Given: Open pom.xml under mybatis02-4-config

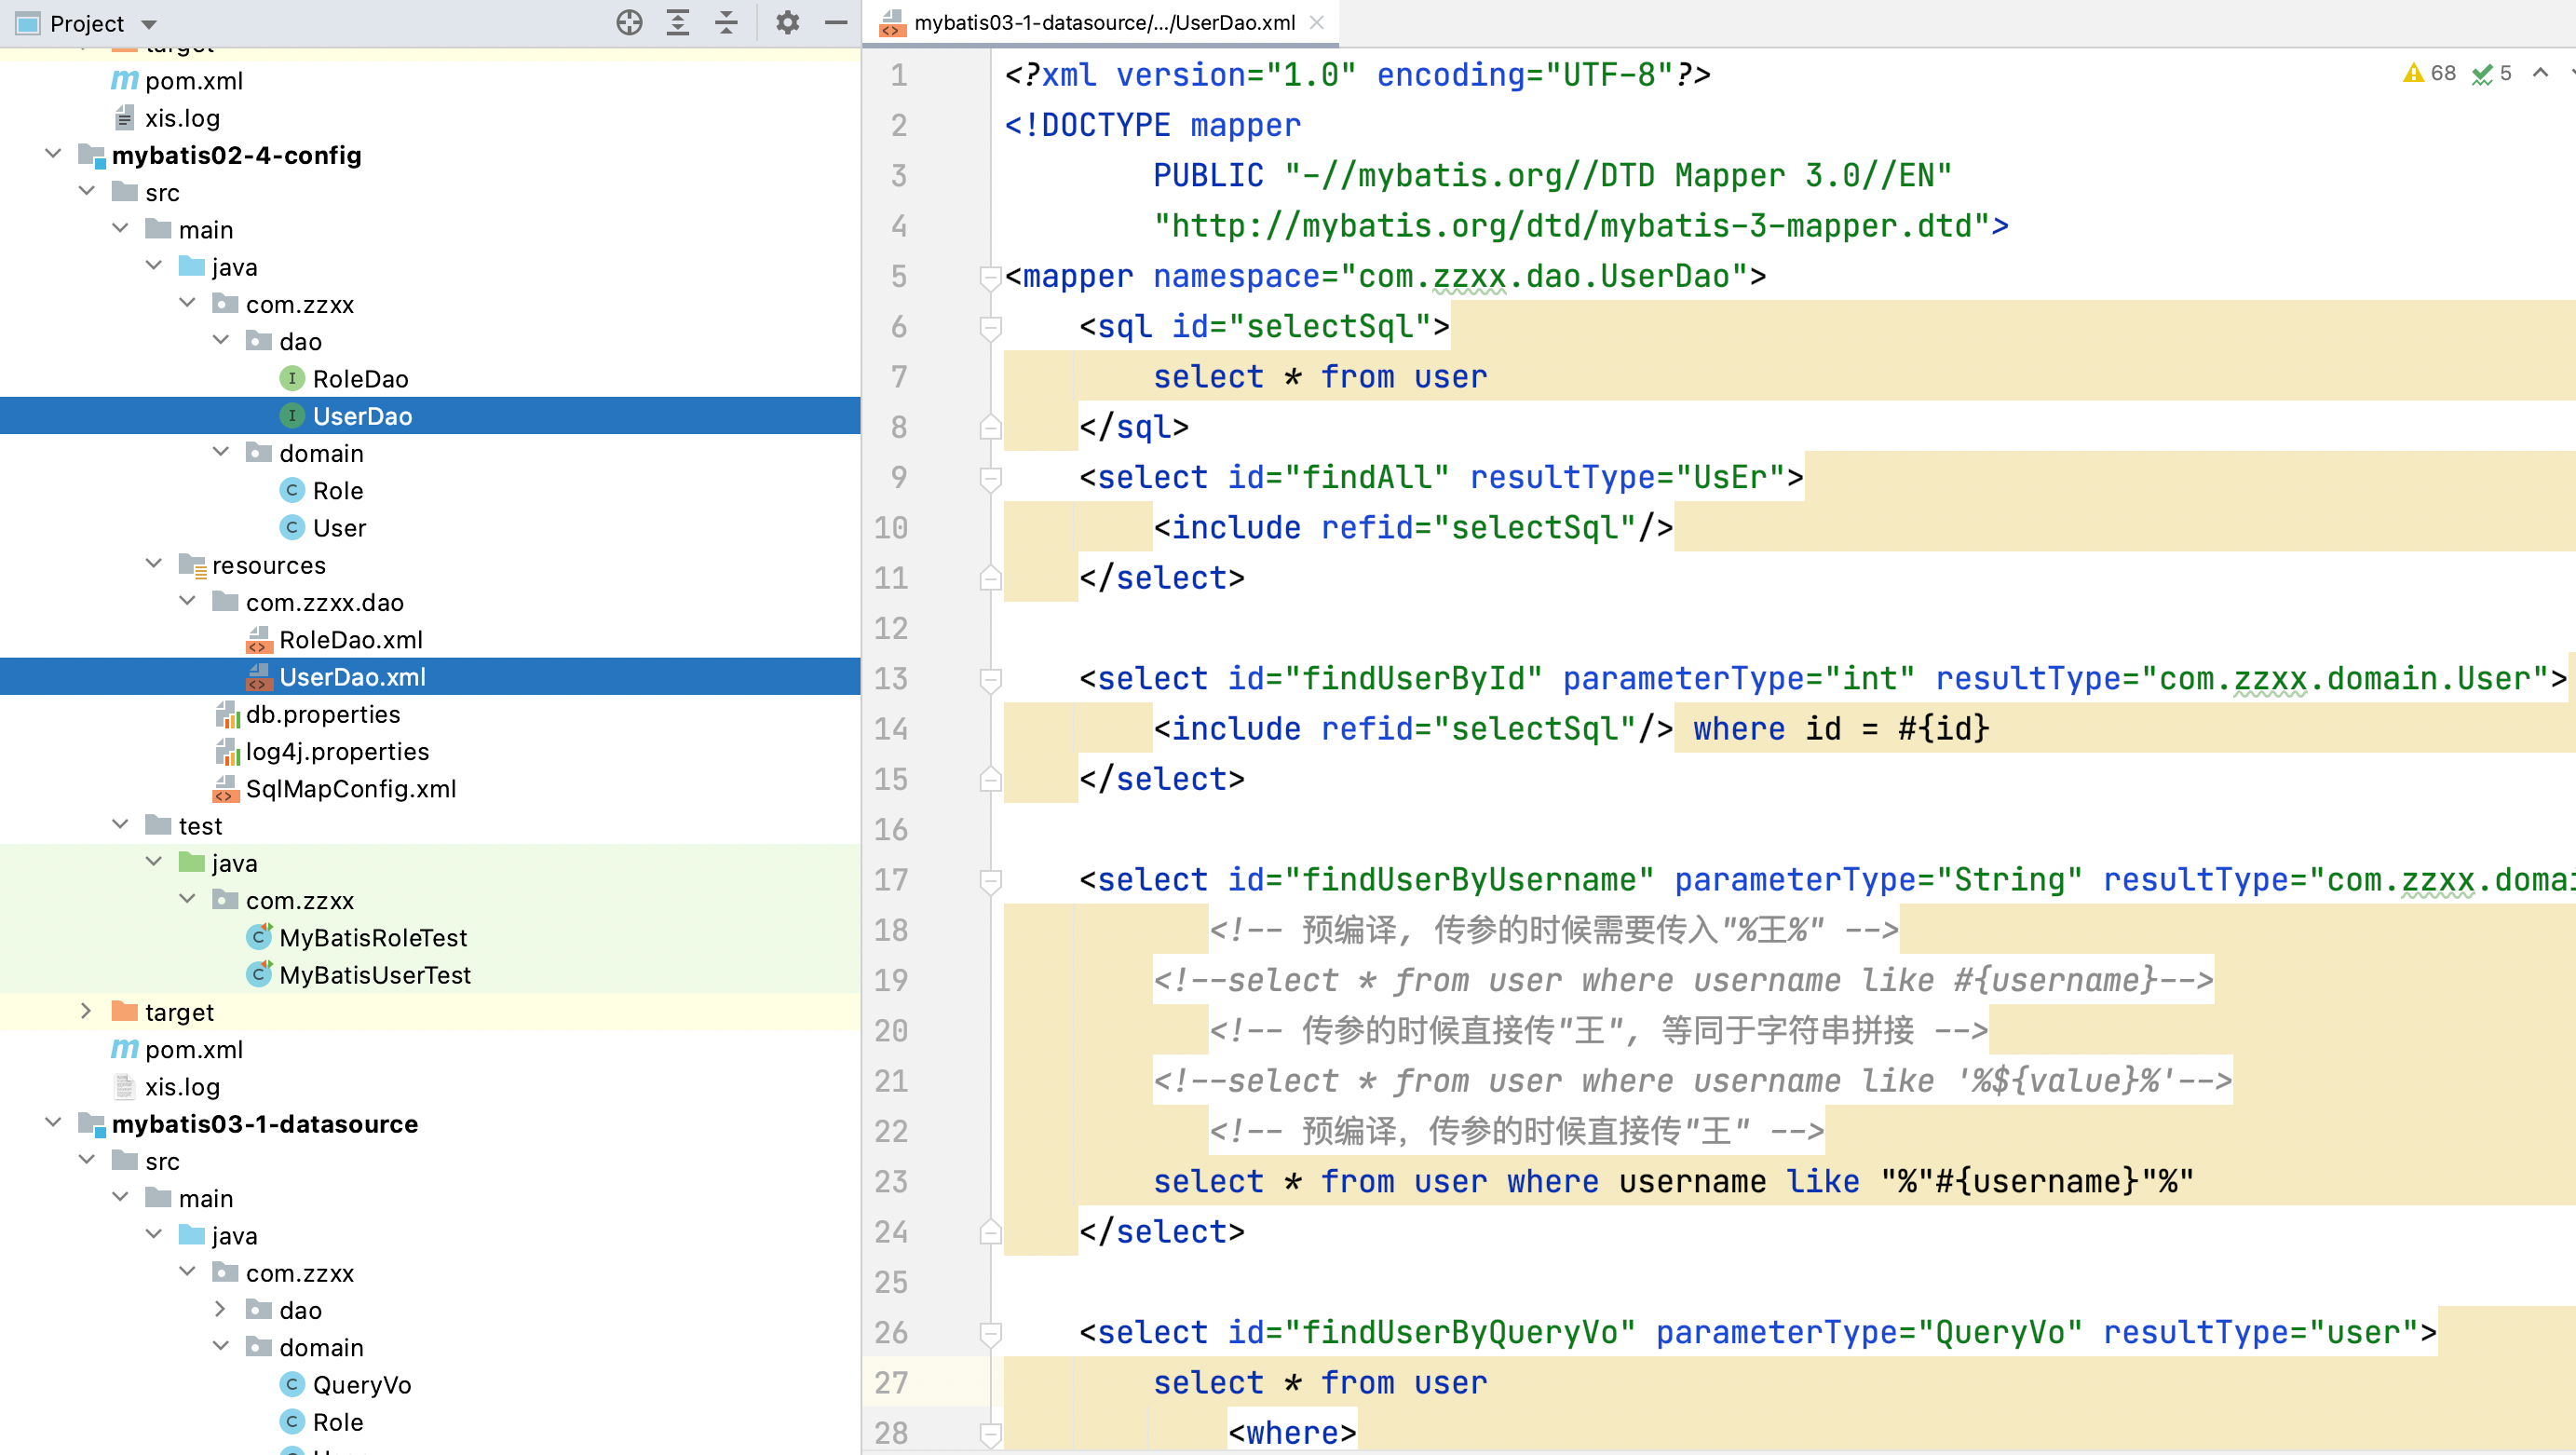Looking at the screenshot, I should coord(193,1049).
